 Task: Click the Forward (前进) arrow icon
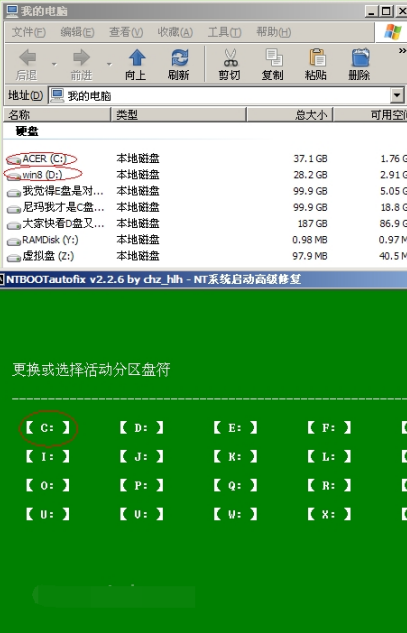pos(82,58)
